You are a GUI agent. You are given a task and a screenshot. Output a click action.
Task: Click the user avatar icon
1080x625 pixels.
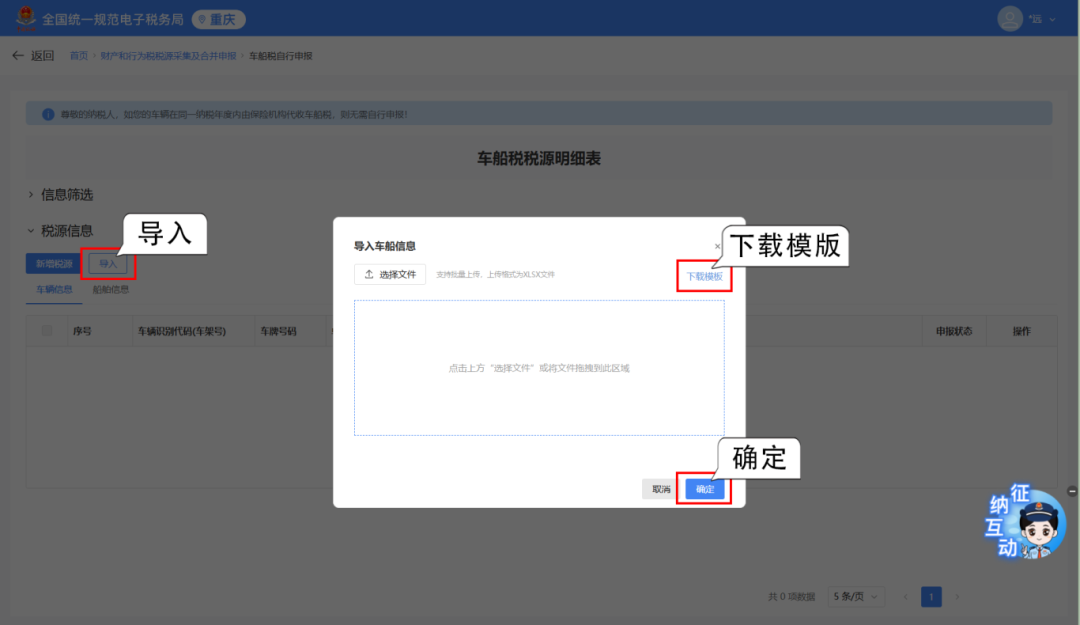click(x=1010, y=19)
